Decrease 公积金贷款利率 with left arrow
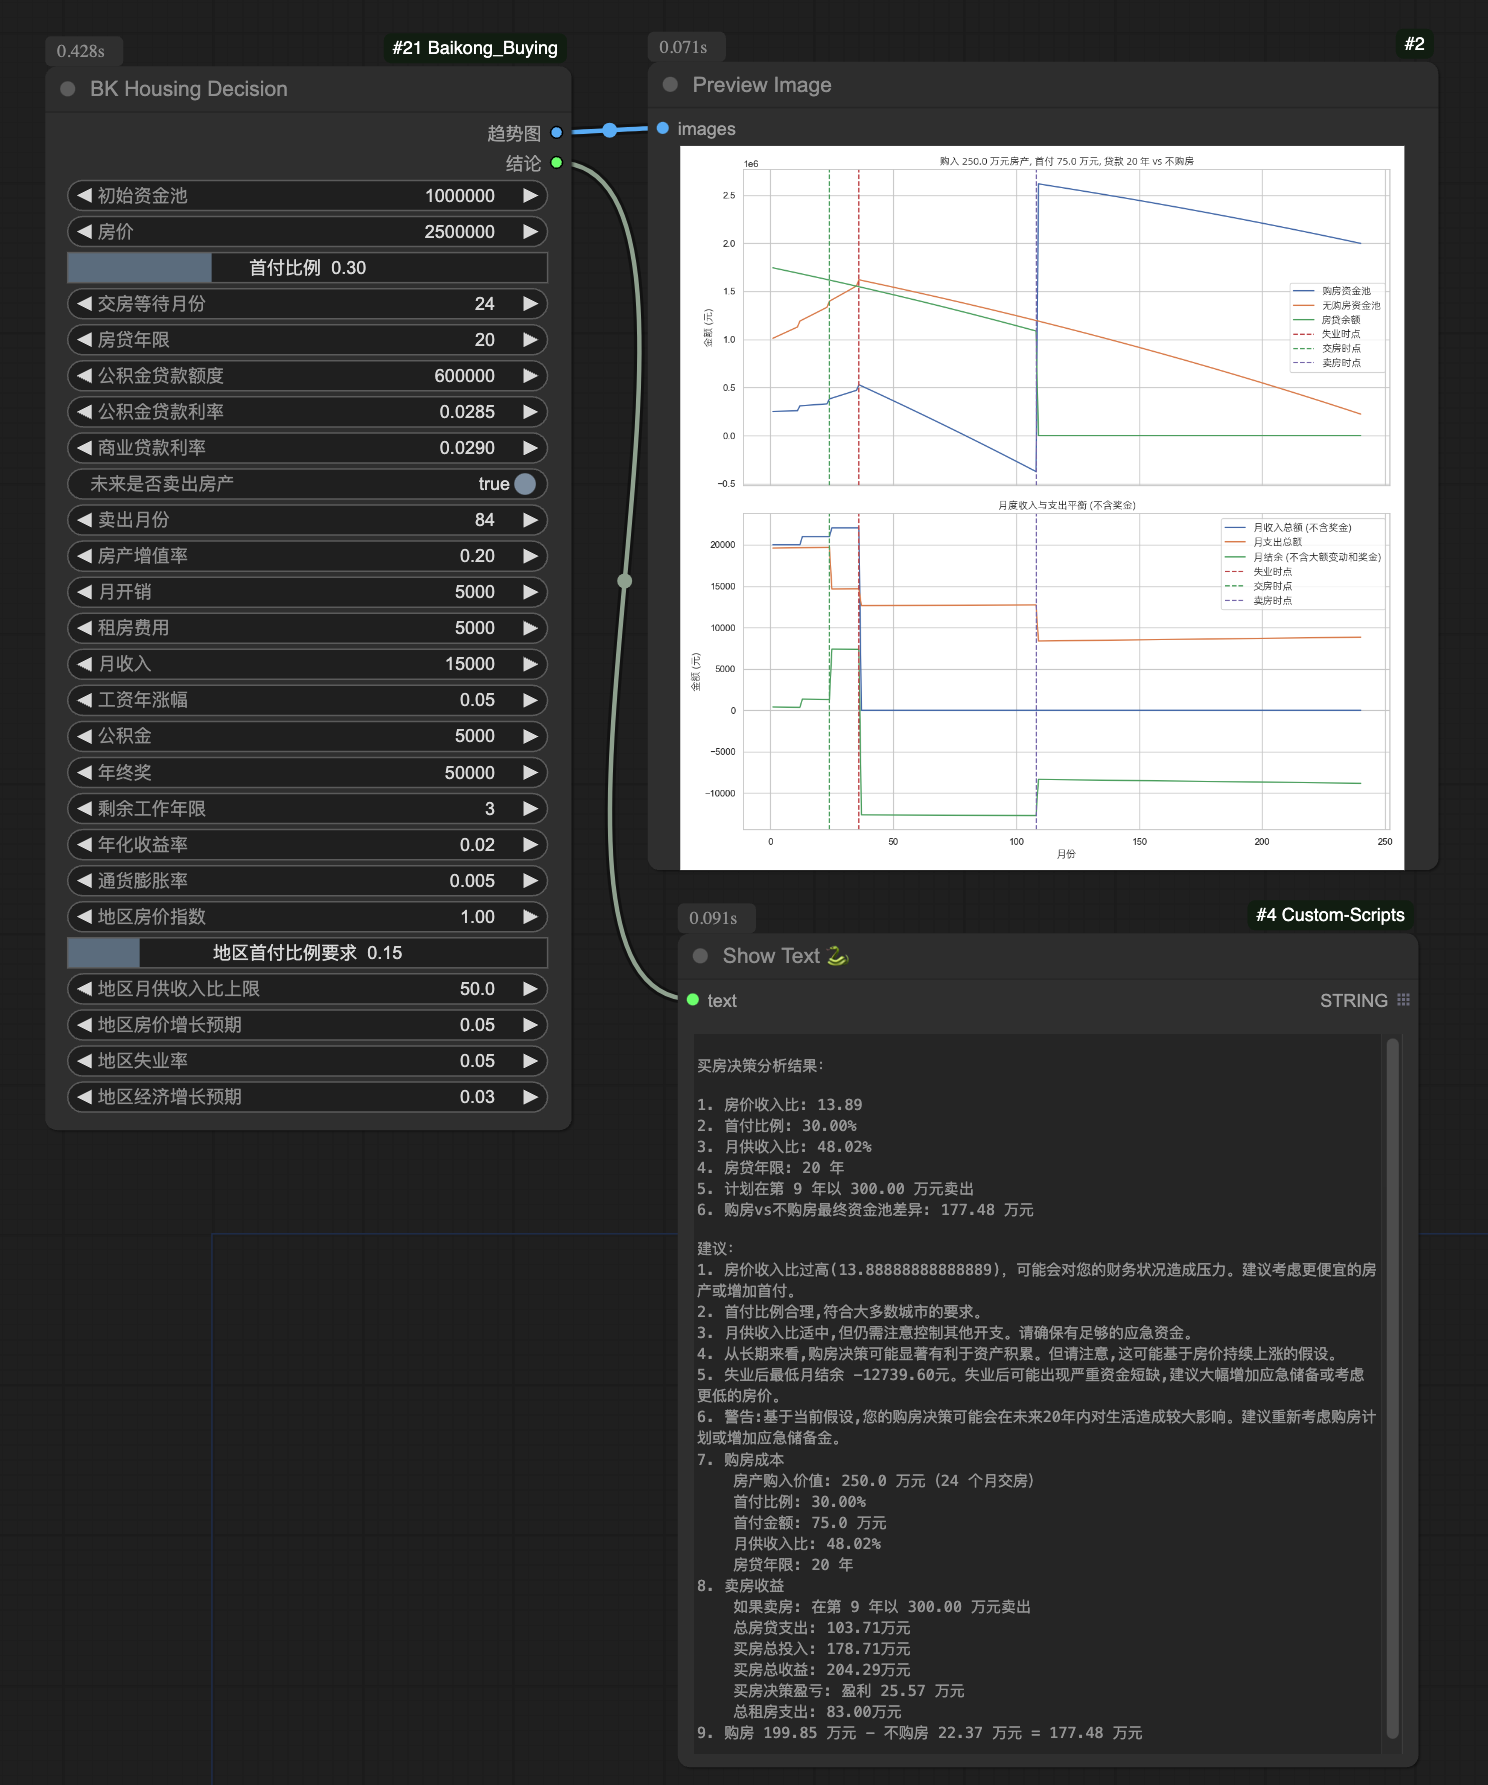The width and height of the screenshot is (1488, 1785). [84, 412]
